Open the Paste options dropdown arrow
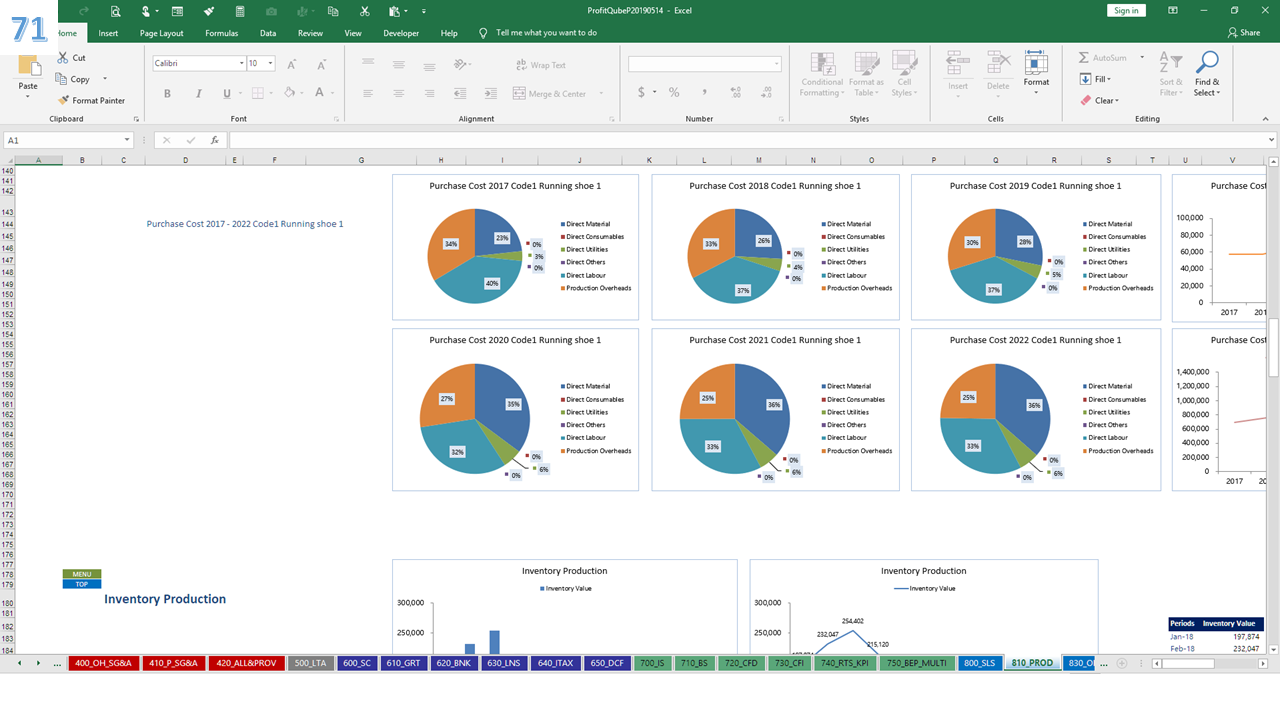The height and width of the screenshot is (720, 1280). (29, 98)
